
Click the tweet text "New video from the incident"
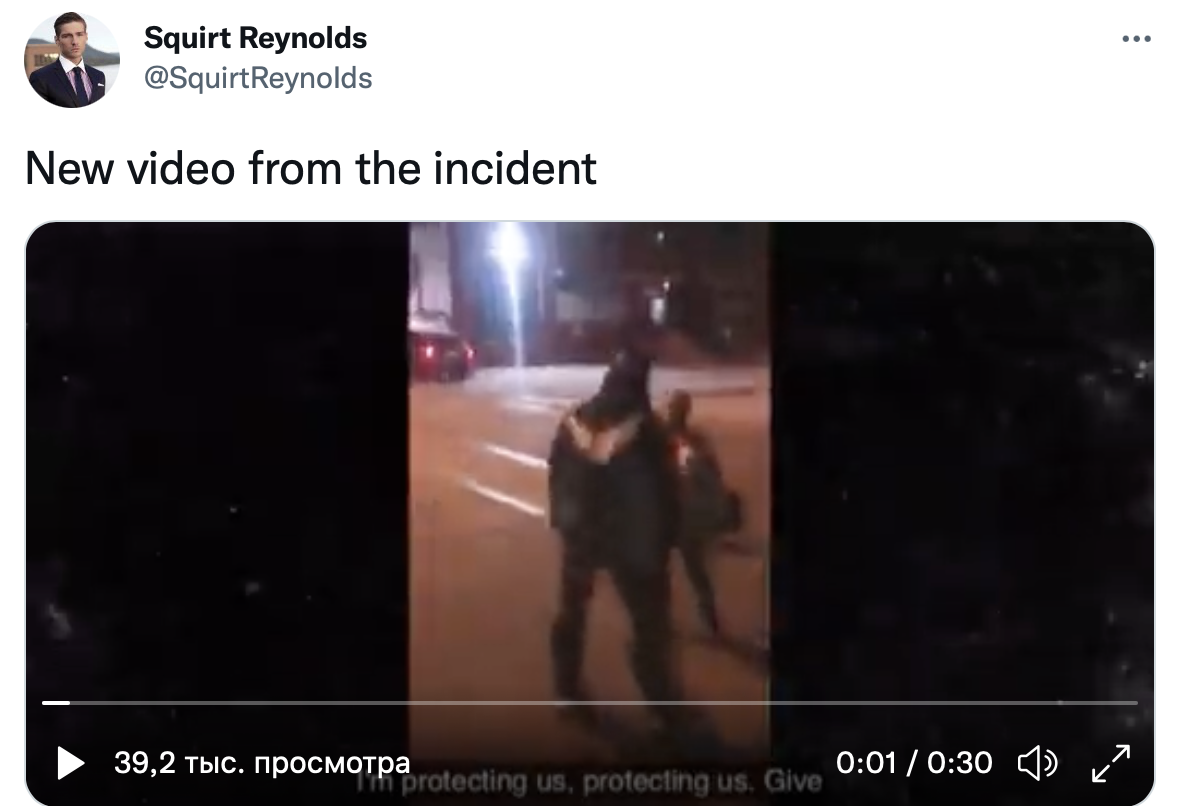pos(311,168)
